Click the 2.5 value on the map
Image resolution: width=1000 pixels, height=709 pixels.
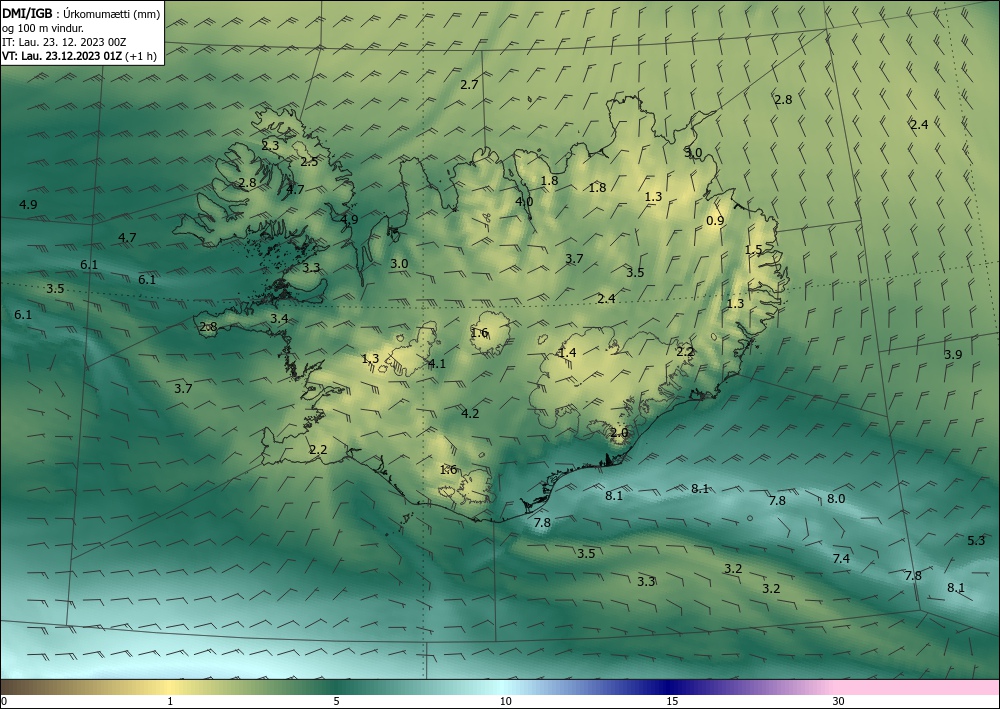(x=309, y=161)
